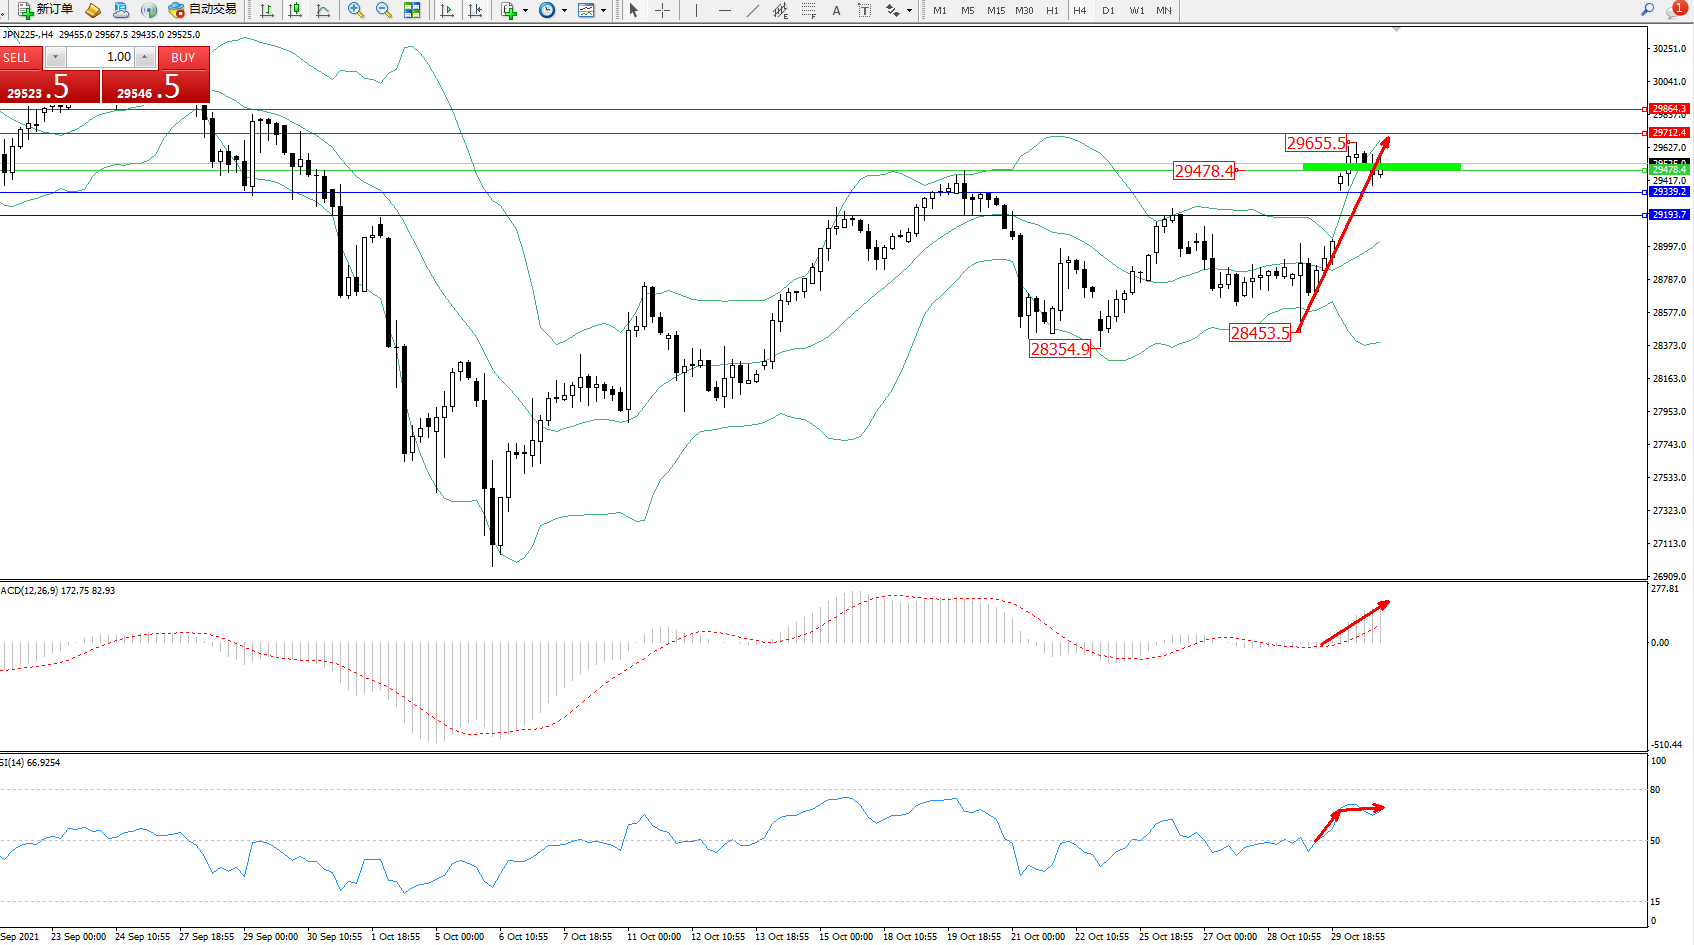Switch chart to candlestick mode
The image size is (1694, 945).
[295, 10]
